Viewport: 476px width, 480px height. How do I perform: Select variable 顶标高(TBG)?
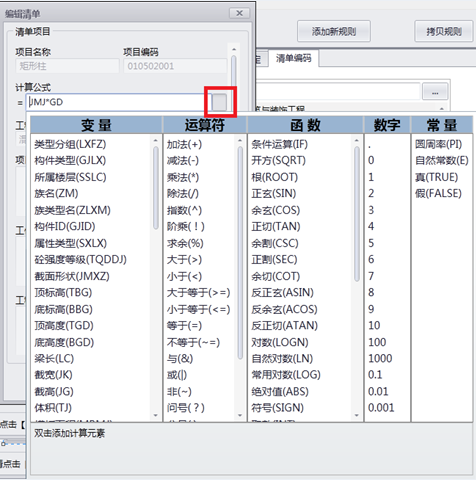click(63, 293)
